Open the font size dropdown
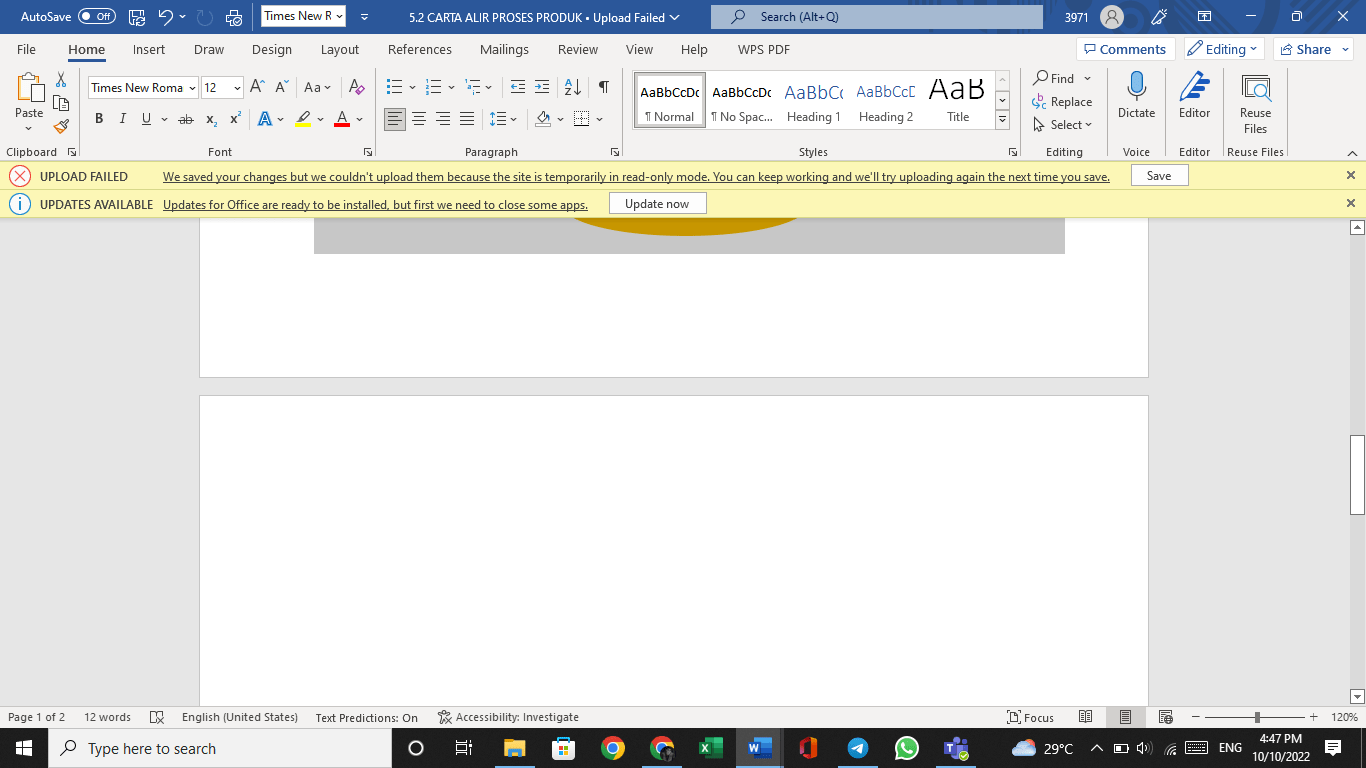 click(237, 88)
